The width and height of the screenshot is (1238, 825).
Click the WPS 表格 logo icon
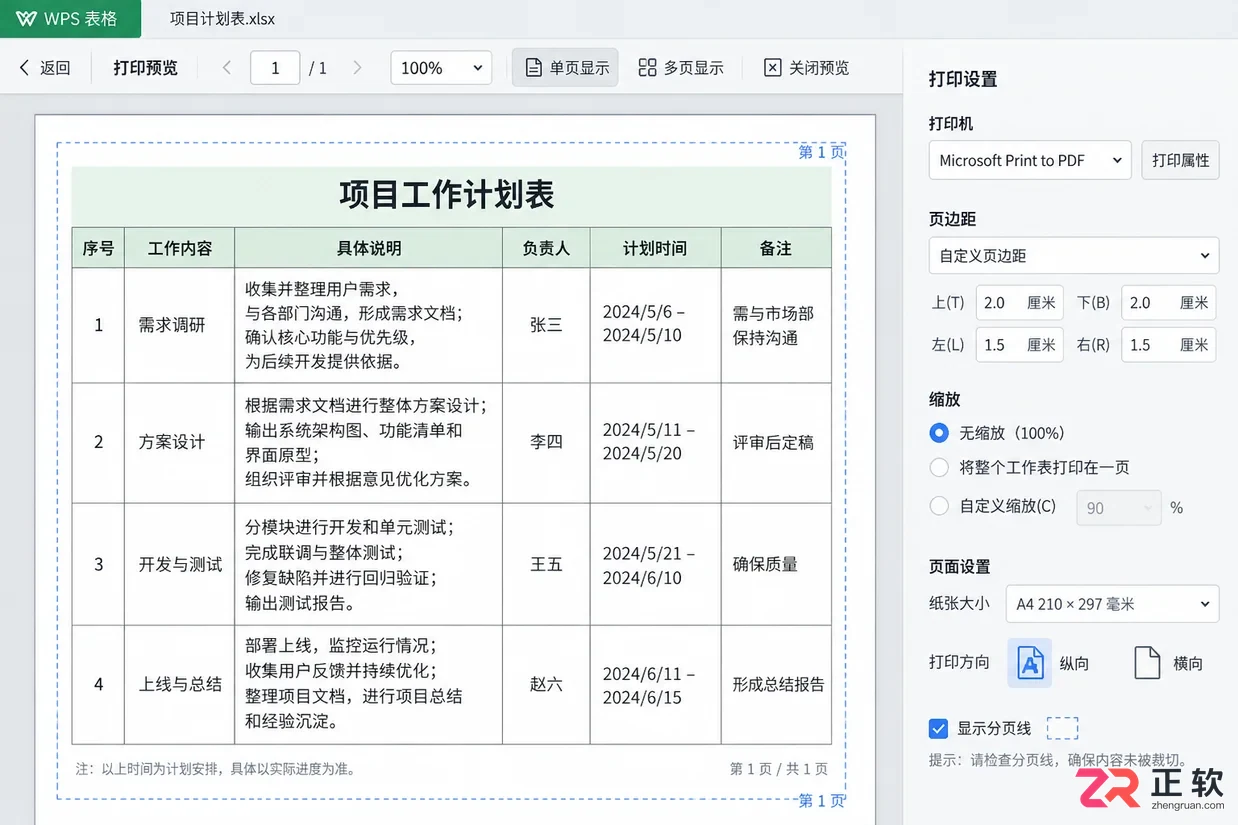click(26, 18)
